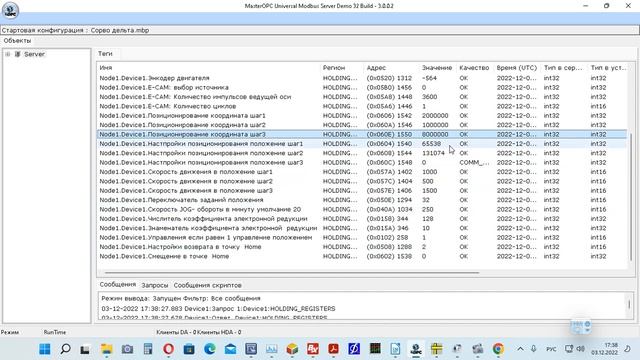640x360 pixels.
Task: Select row Смещение в точке Home
Action: pyautogui.click(x=362, y=256)
